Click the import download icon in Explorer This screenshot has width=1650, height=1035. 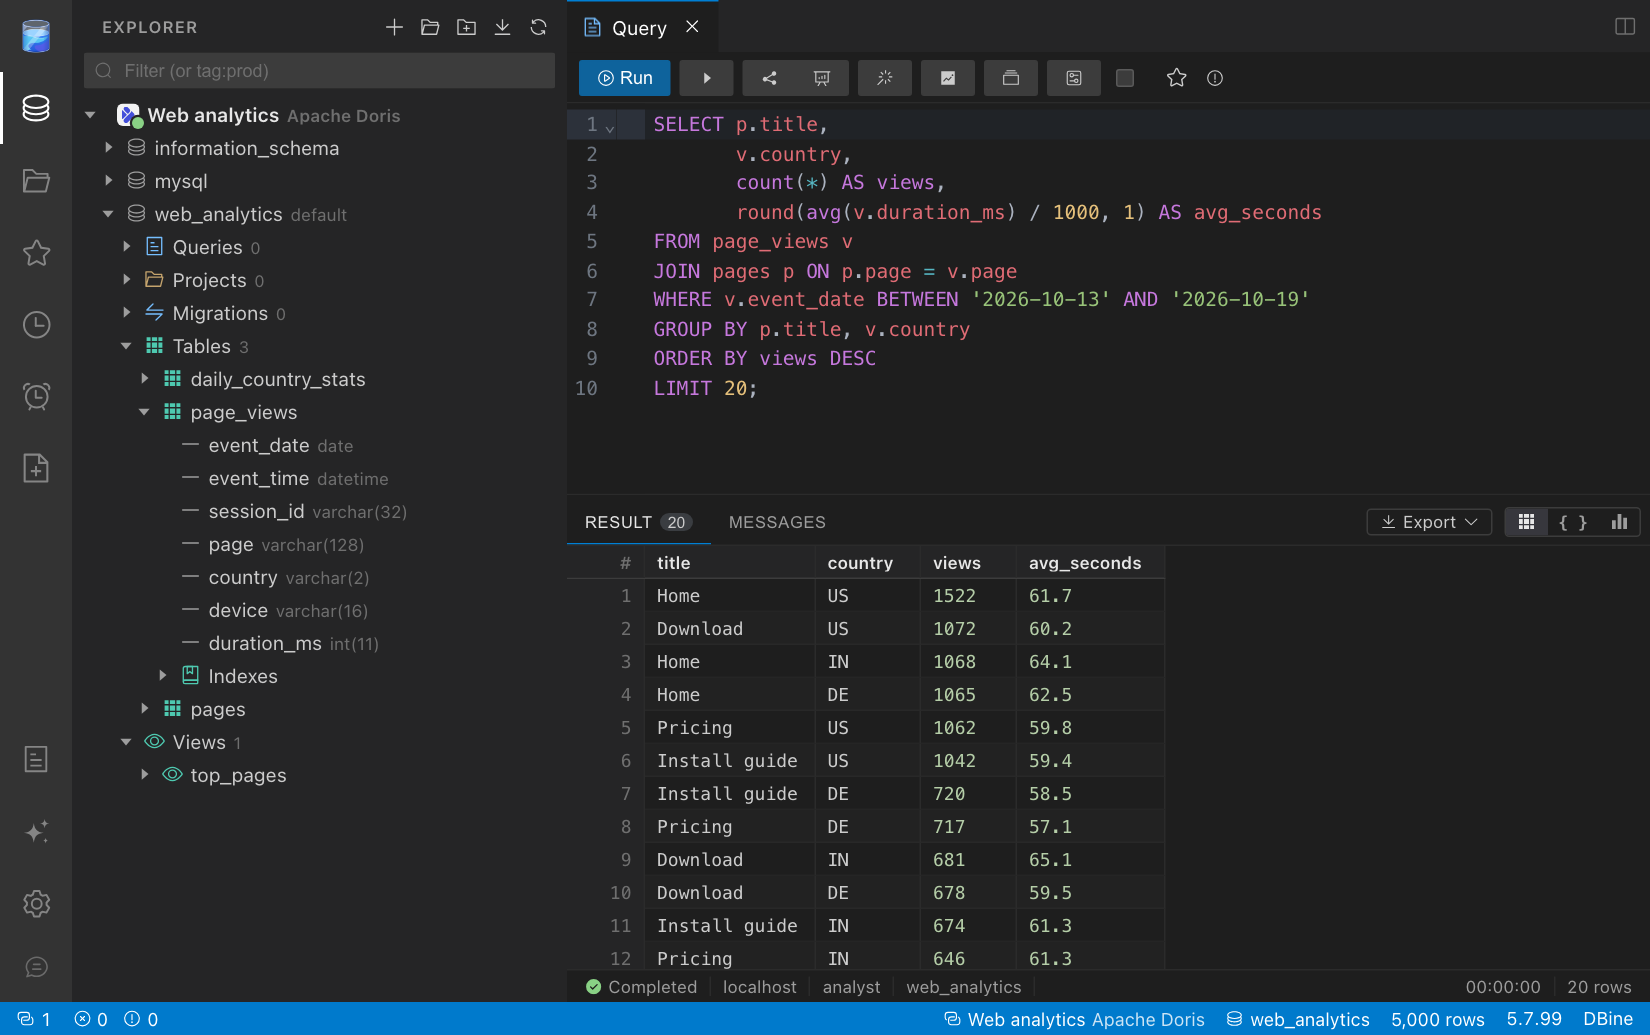click(x=502, y=27)
